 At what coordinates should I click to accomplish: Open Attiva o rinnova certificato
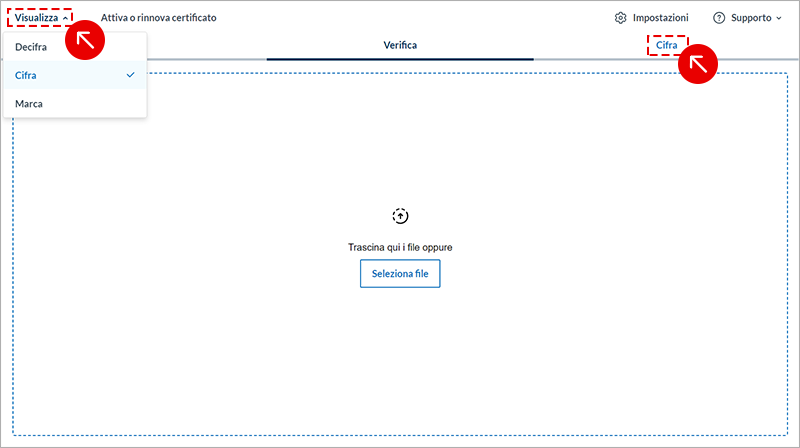pyautogui.click(x=158, y=18)
